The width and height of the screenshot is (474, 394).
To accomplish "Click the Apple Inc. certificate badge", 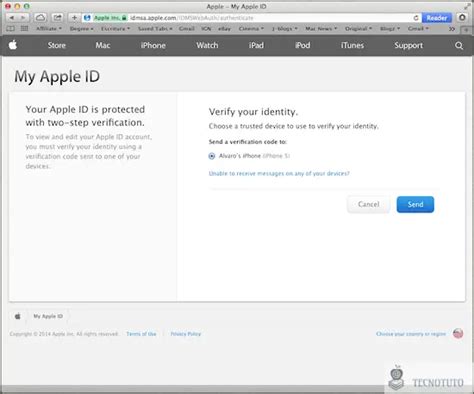I will pos(110,18).
